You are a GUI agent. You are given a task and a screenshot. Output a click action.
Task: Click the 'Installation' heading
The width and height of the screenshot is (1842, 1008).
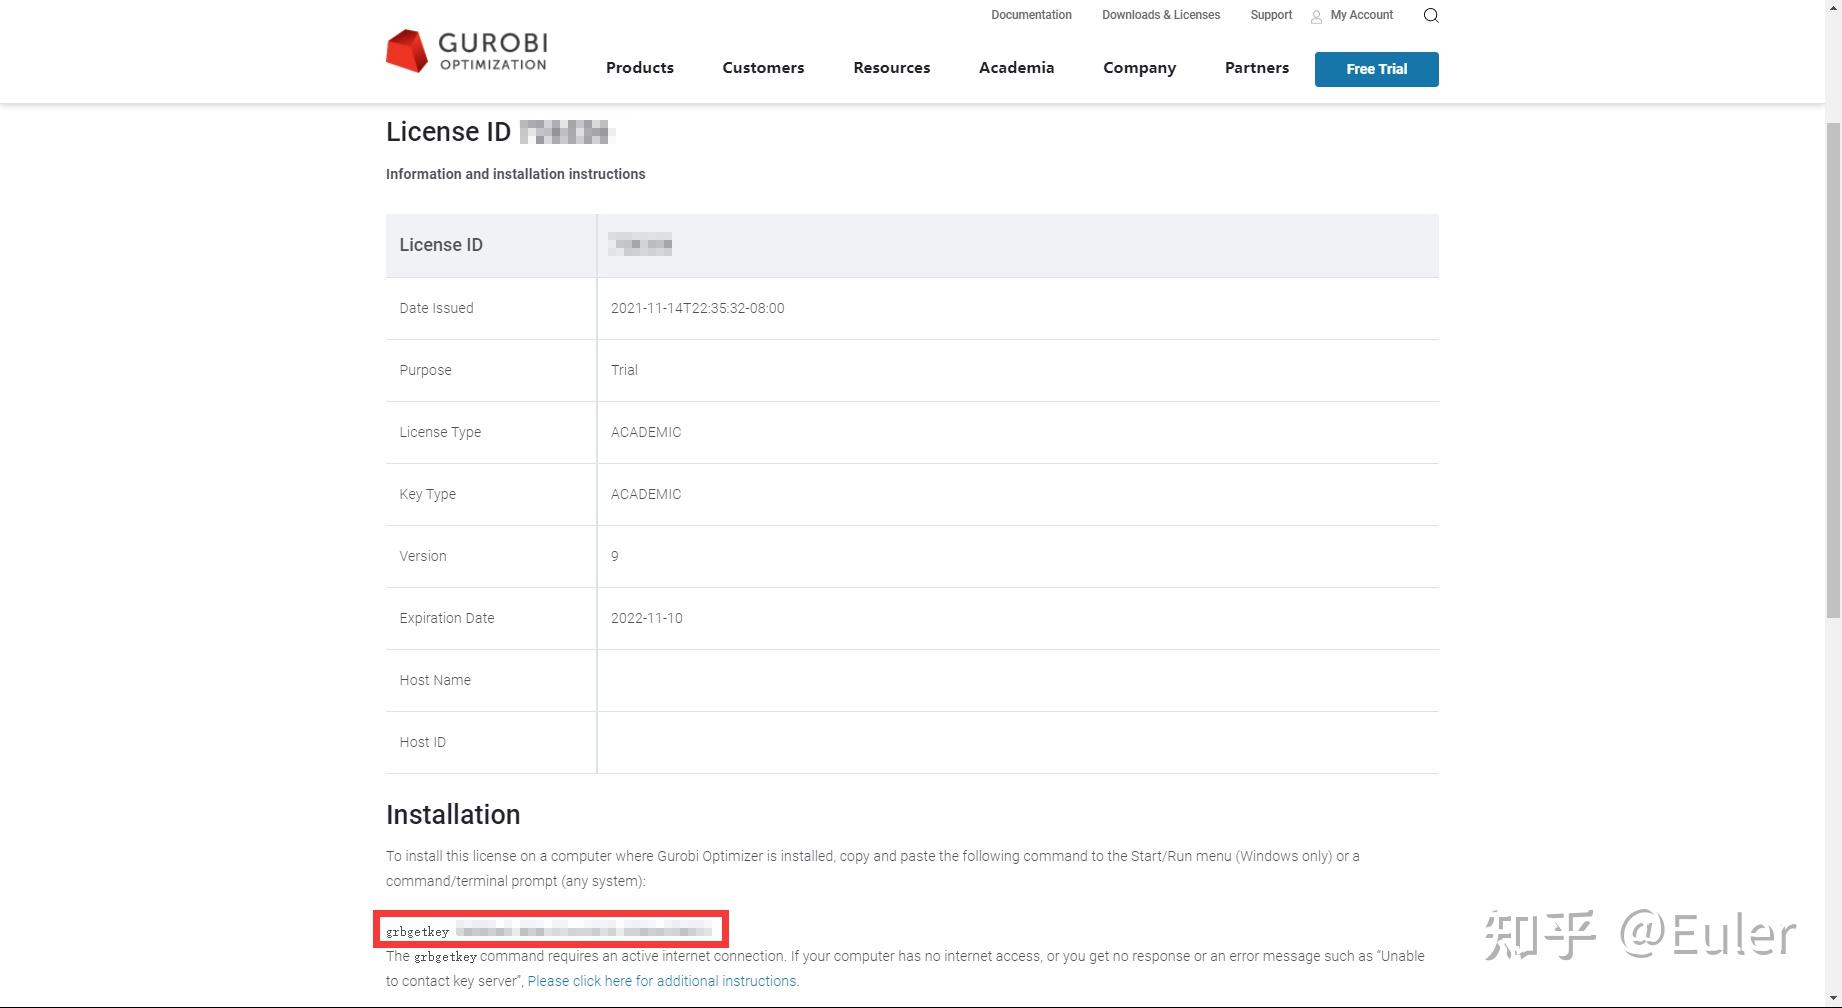coord(453,815)
